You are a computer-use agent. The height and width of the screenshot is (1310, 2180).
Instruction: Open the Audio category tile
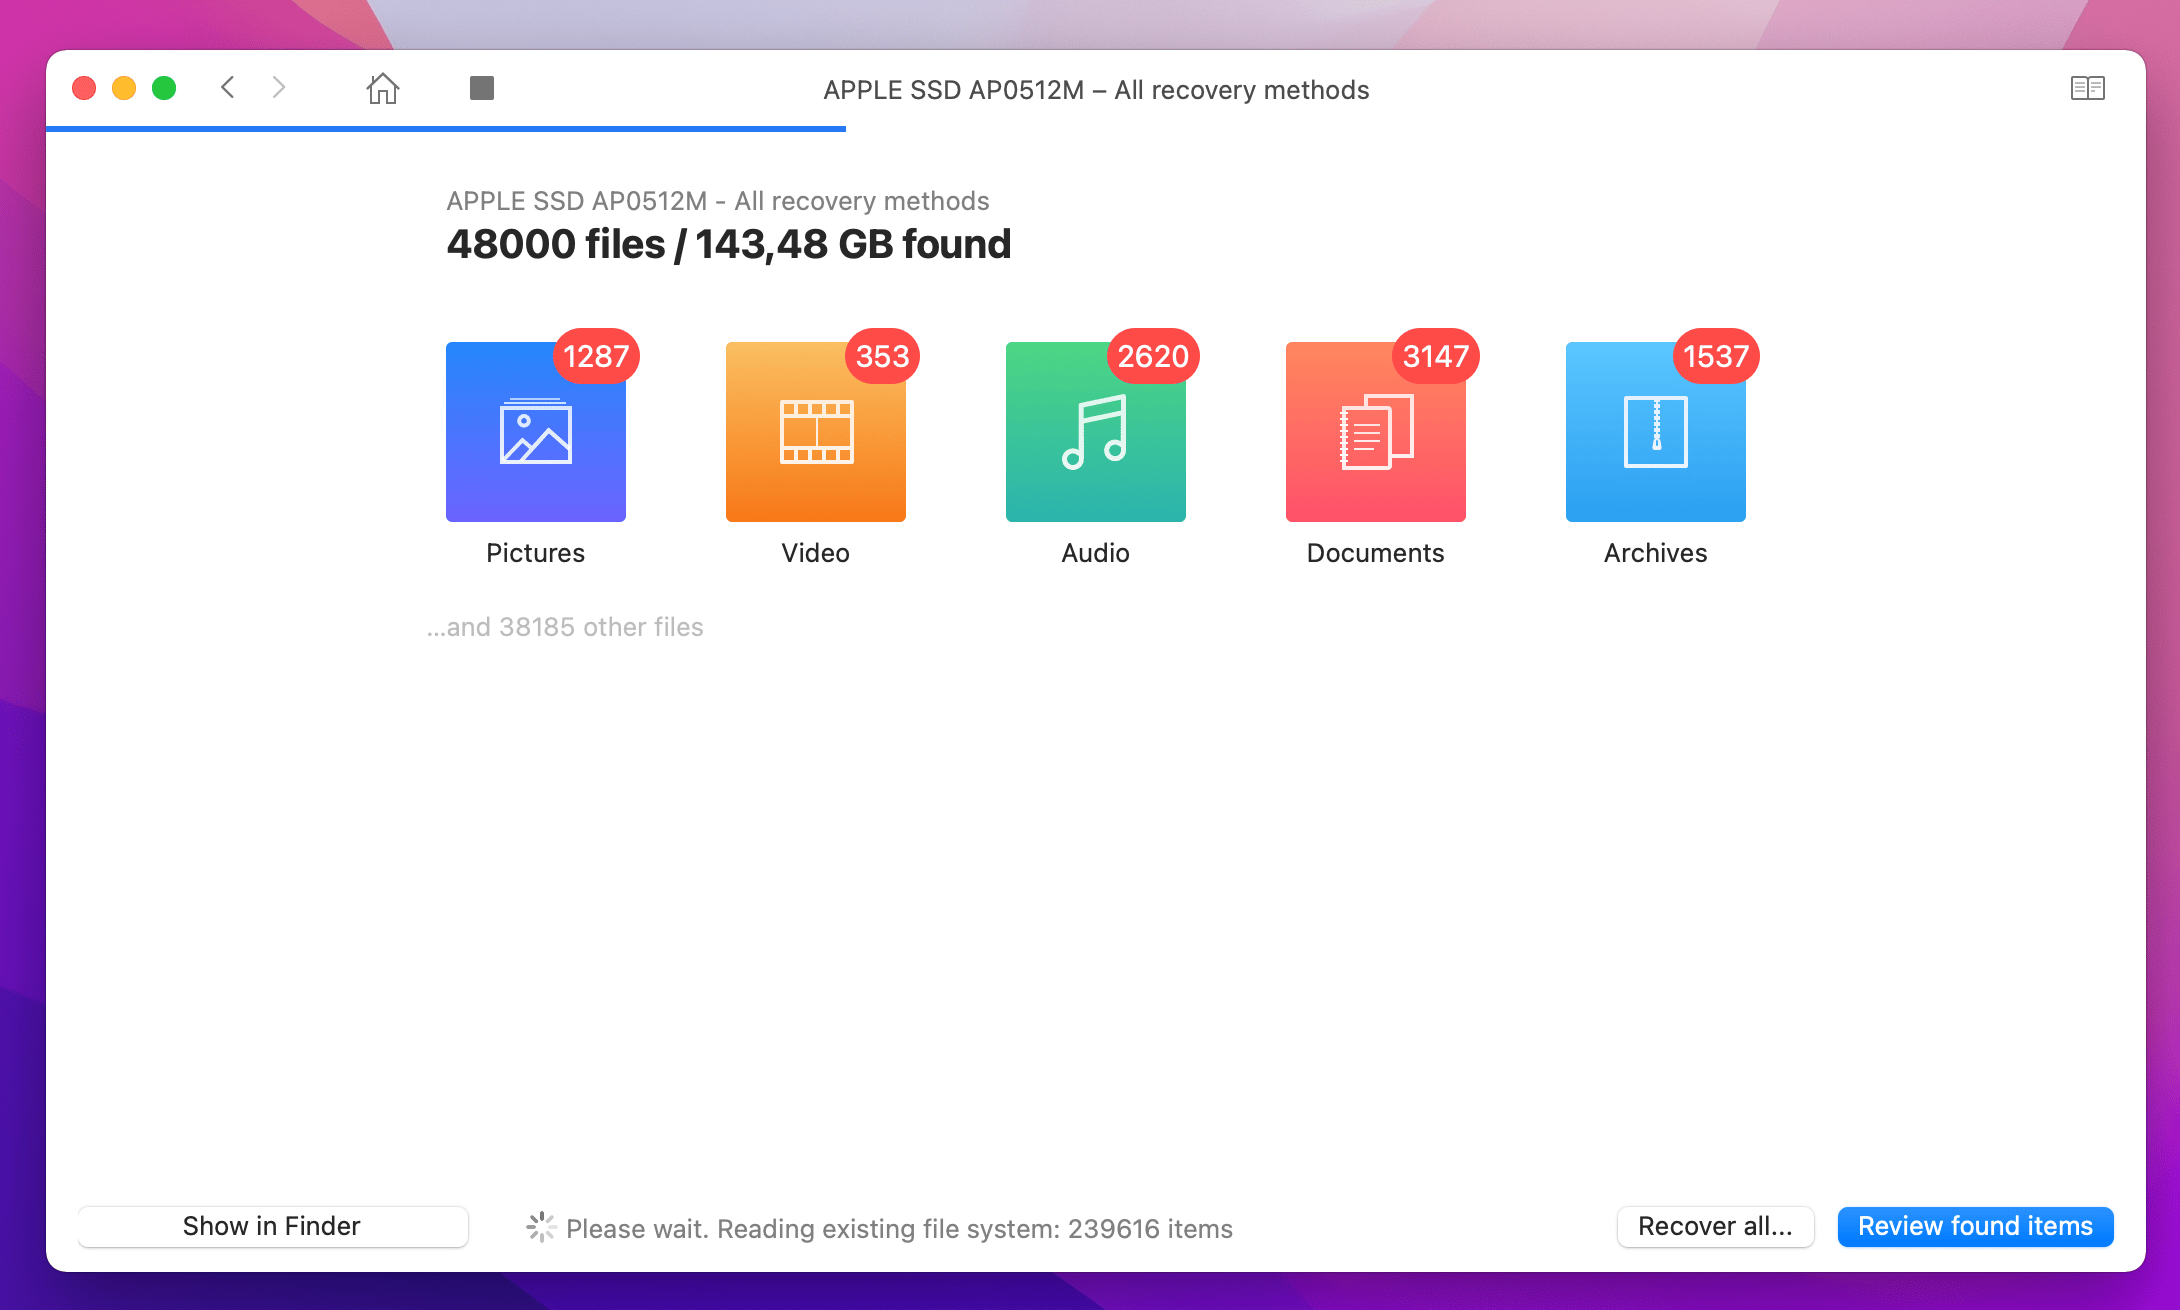(1096, 432)
